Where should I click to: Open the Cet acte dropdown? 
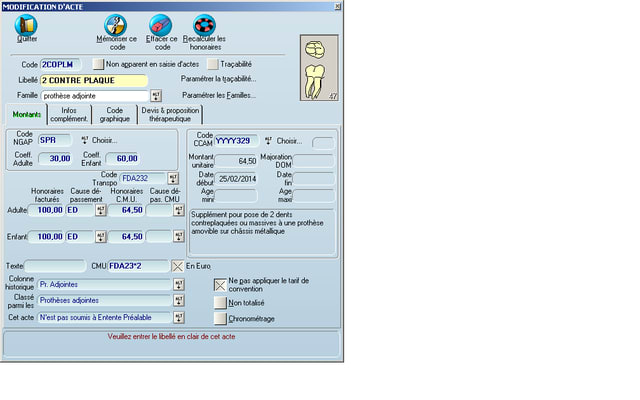[x=178, y=317]
